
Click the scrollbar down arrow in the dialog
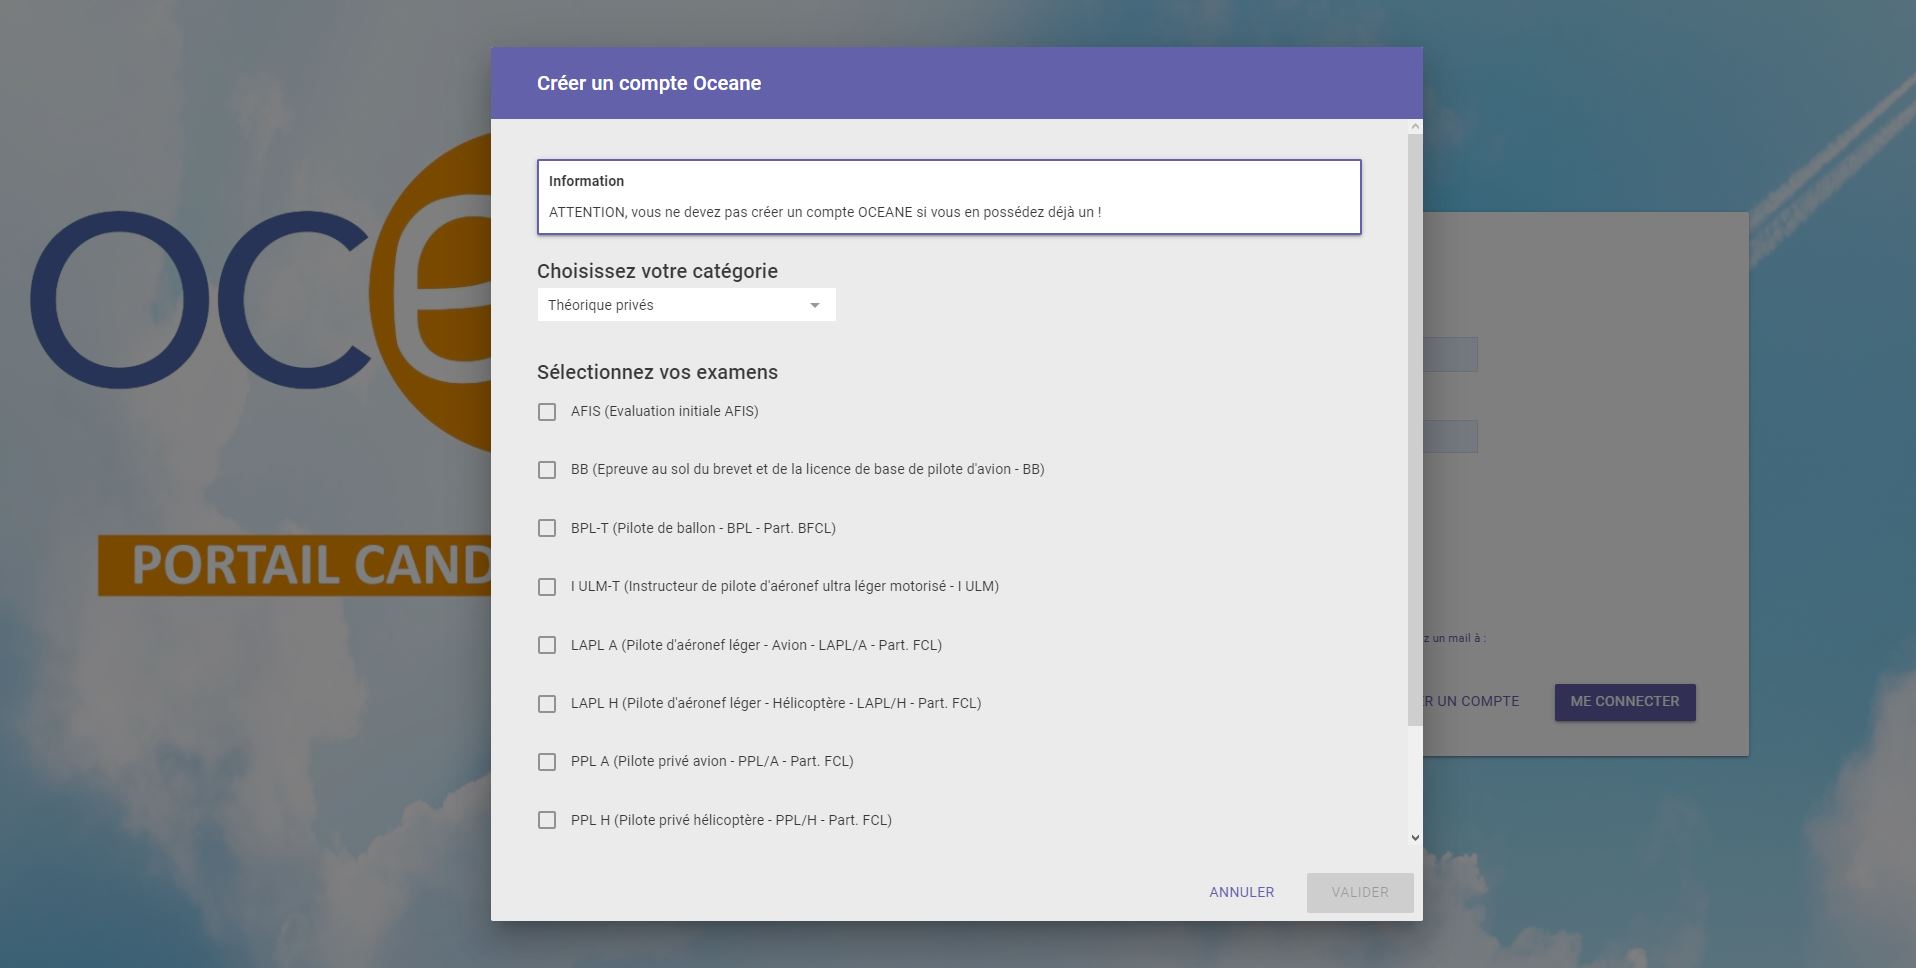[1415, 838]
